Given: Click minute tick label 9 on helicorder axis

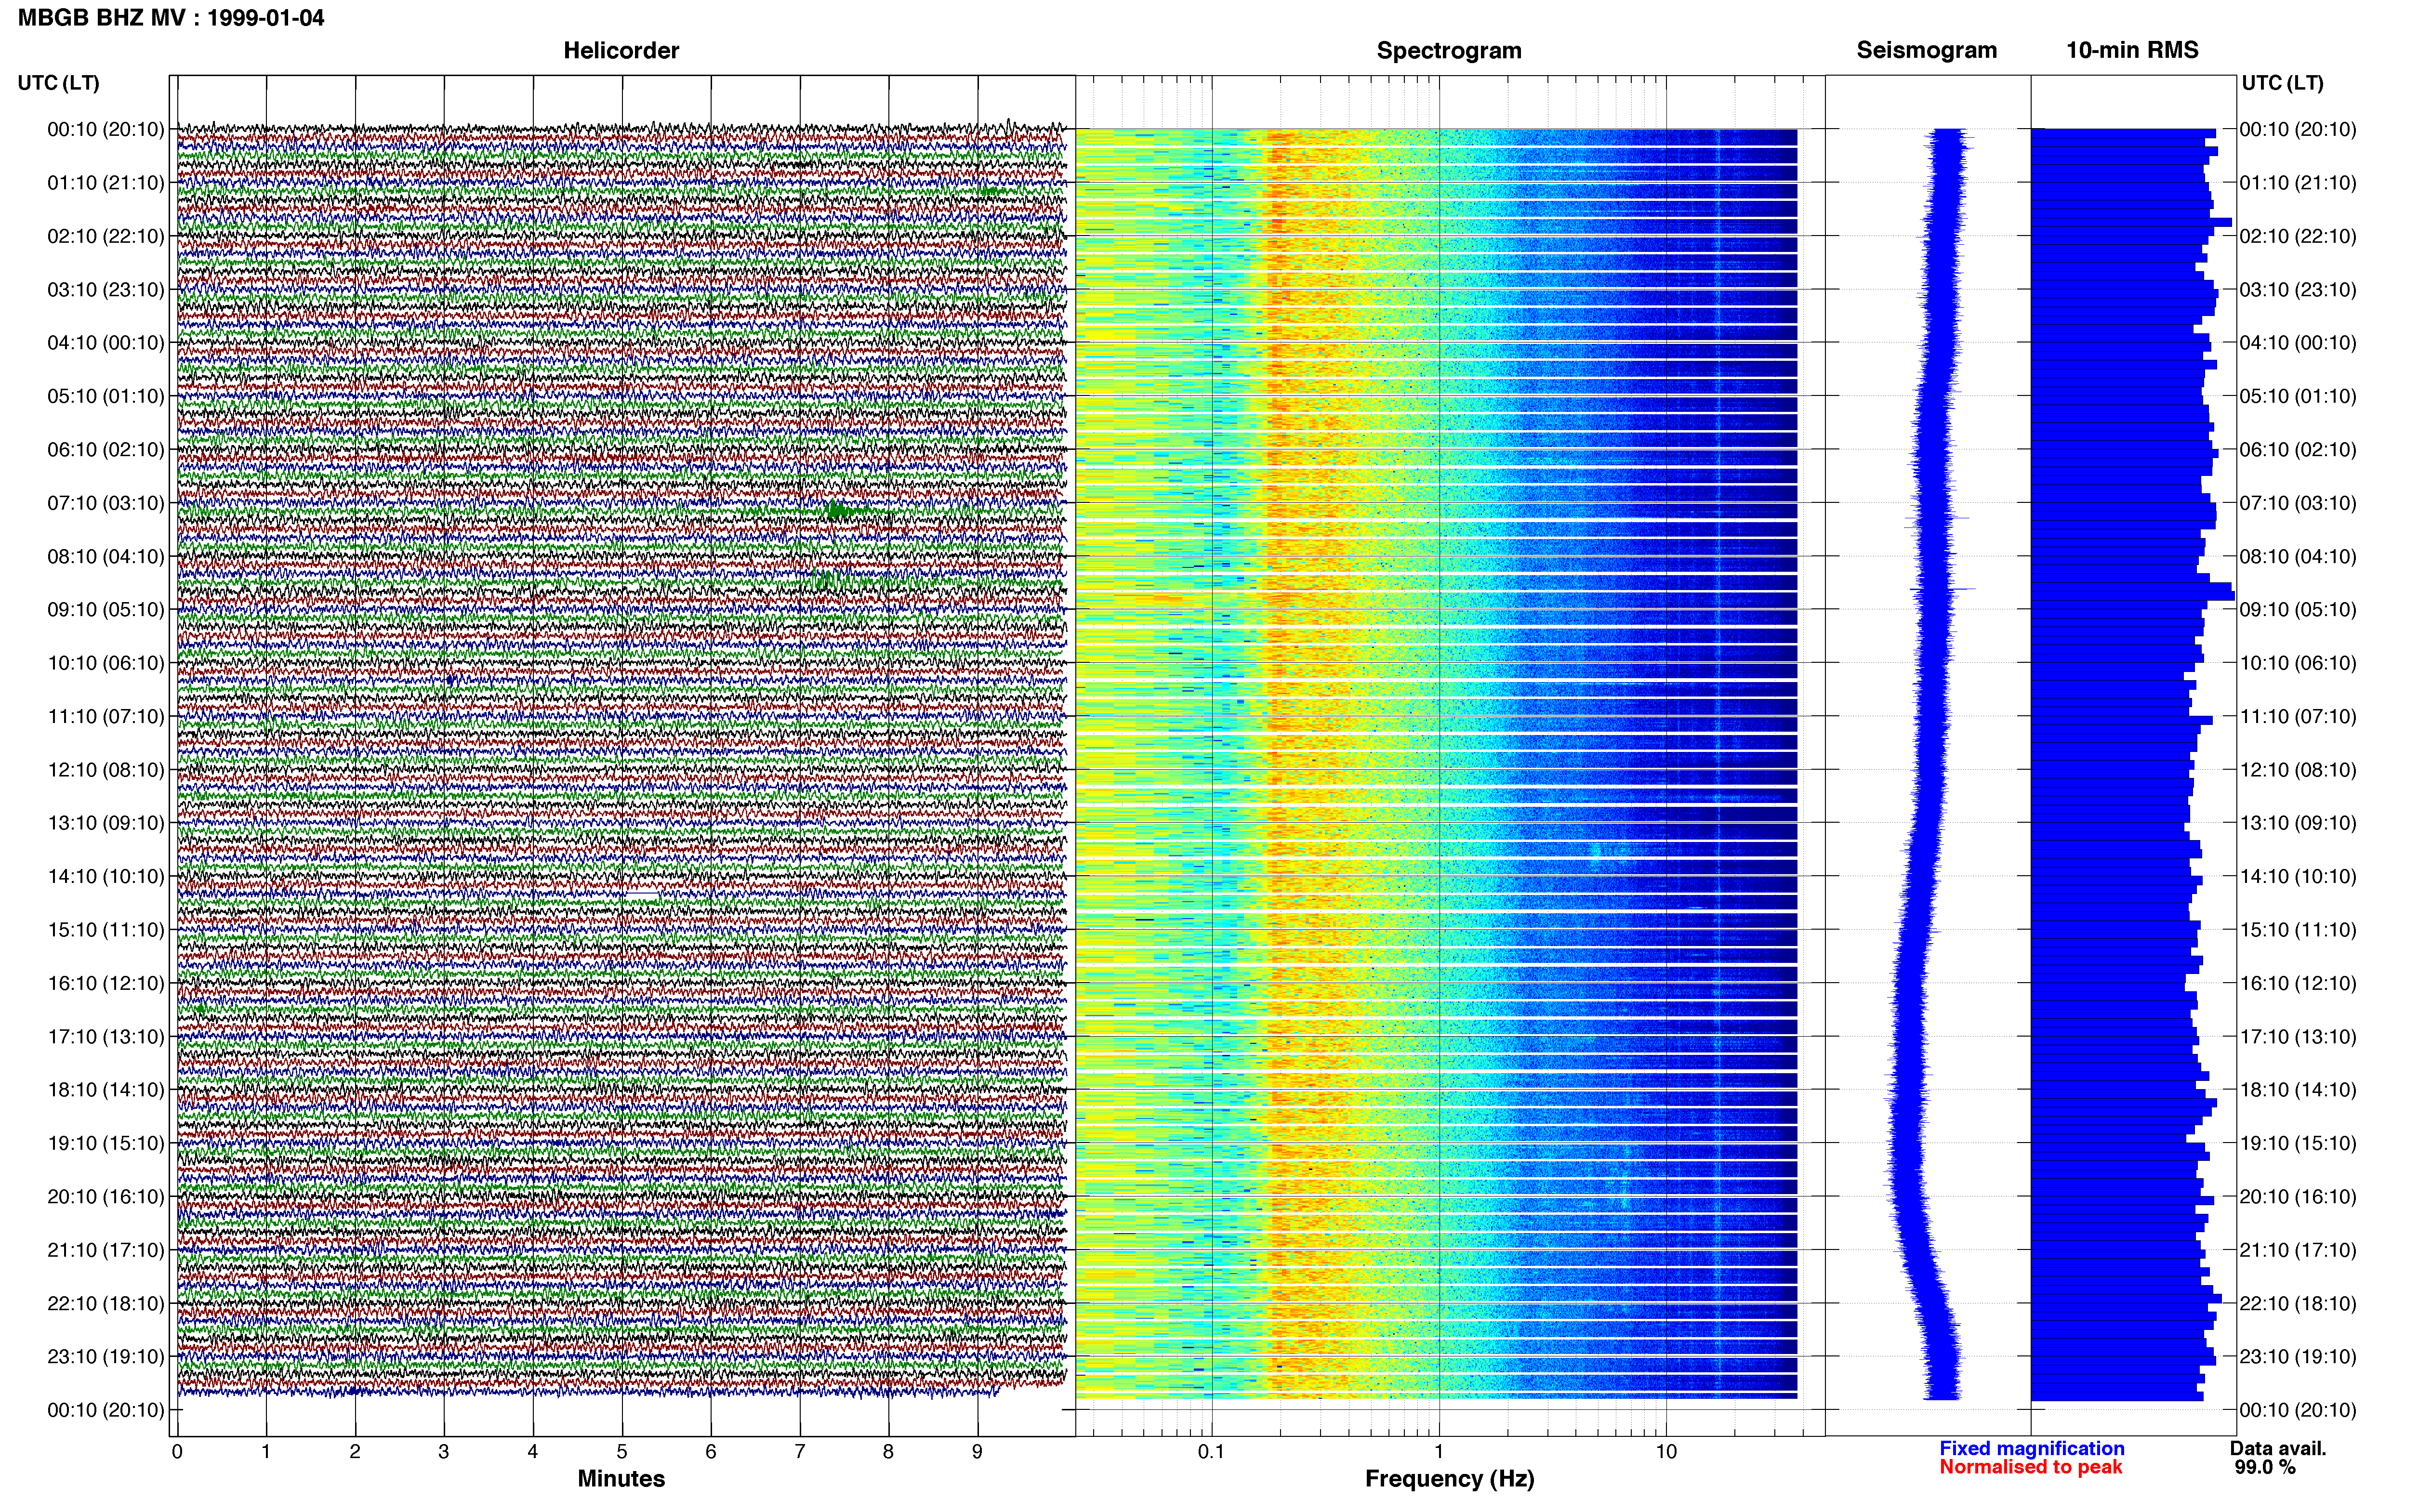Looking at the screenshot, I should (x=977, y=1452).
